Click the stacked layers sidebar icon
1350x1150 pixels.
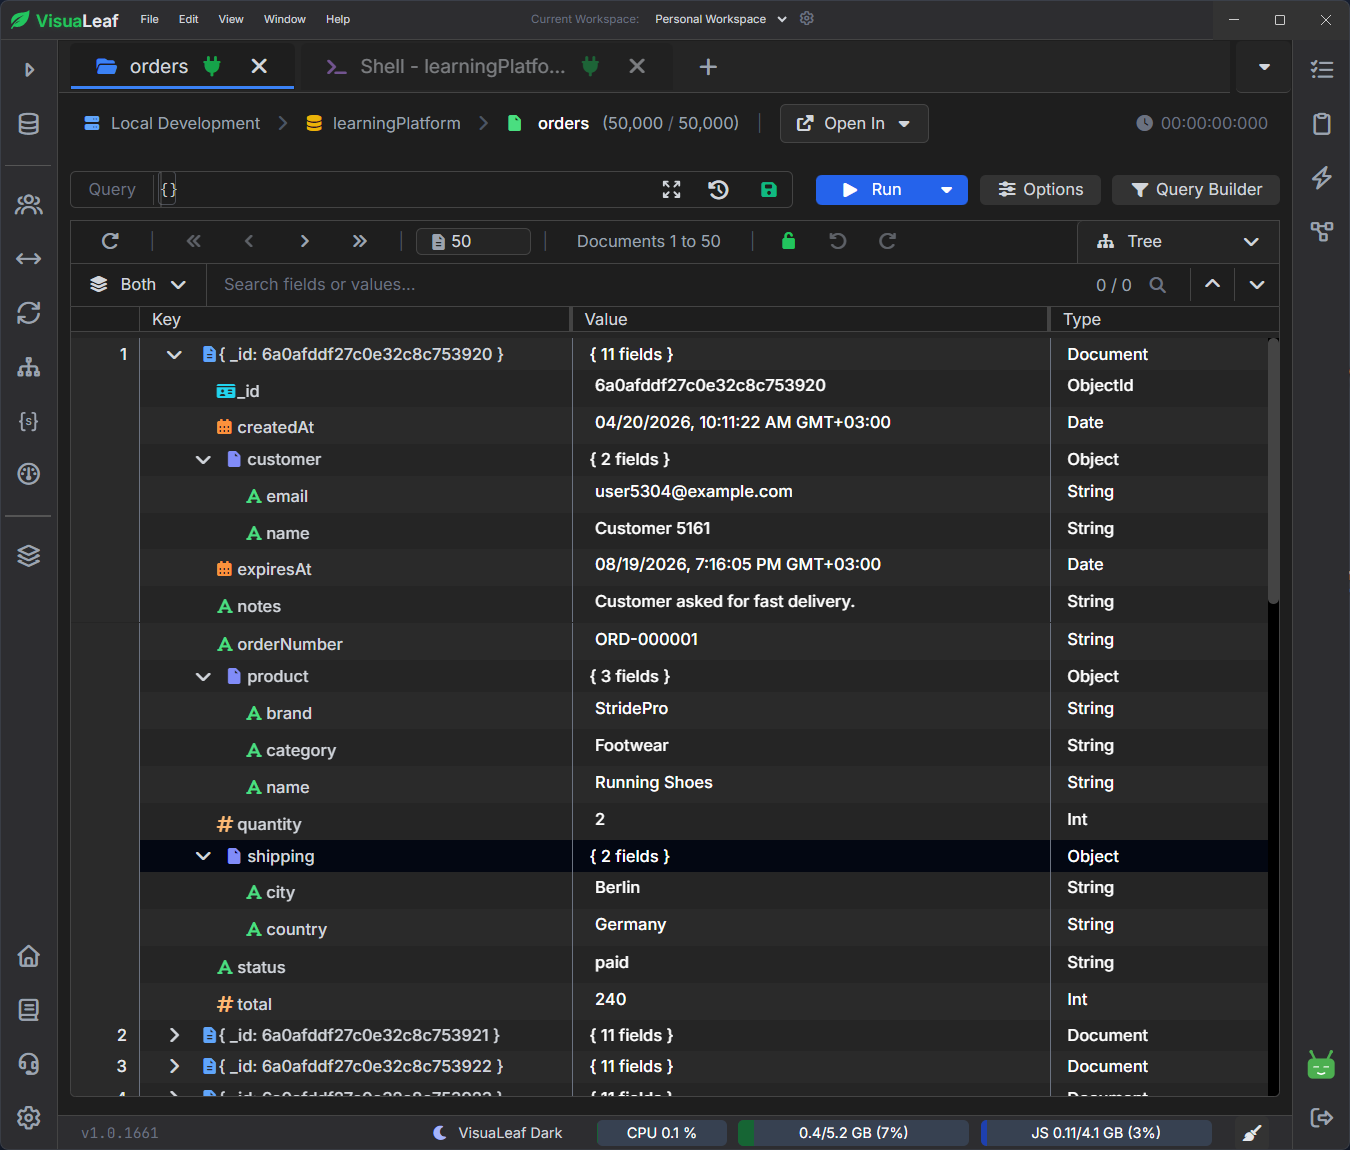point(29,556)
